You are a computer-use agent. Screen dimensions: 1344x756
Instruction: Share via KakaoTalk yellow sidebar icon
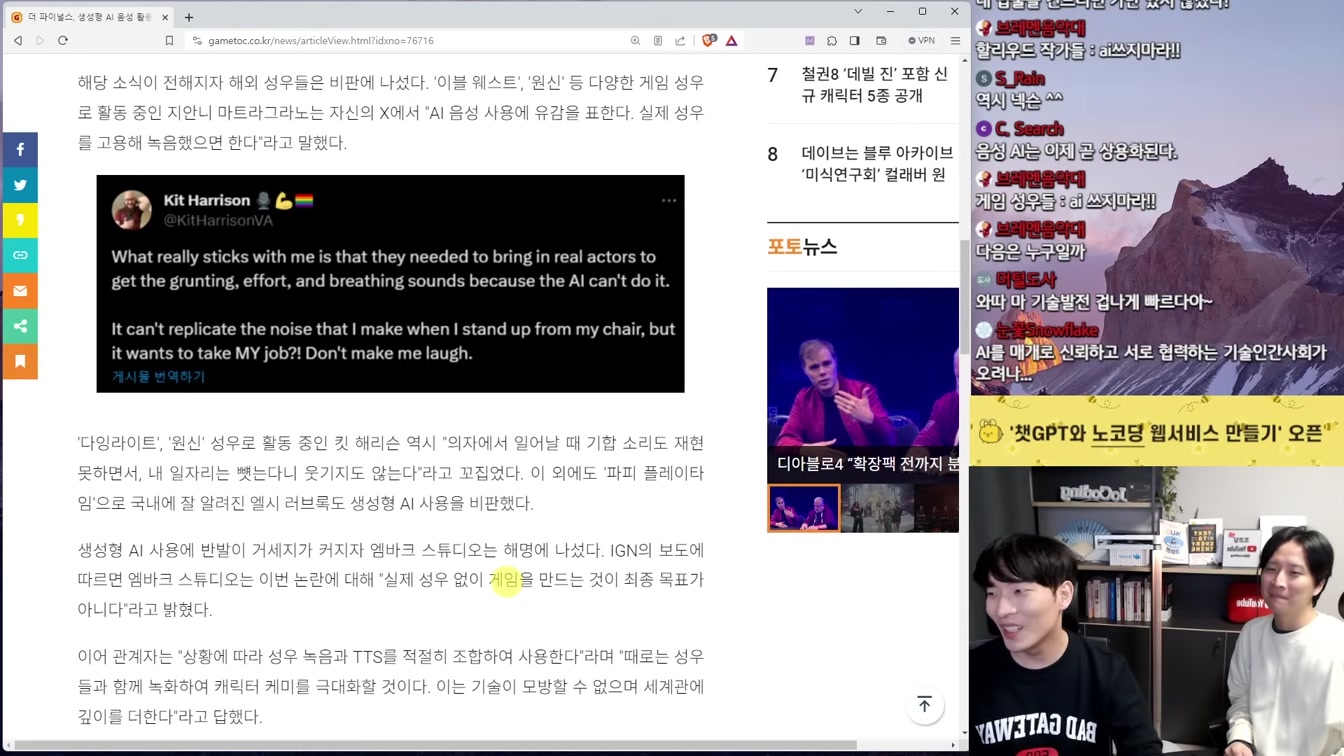click(20, 220)
